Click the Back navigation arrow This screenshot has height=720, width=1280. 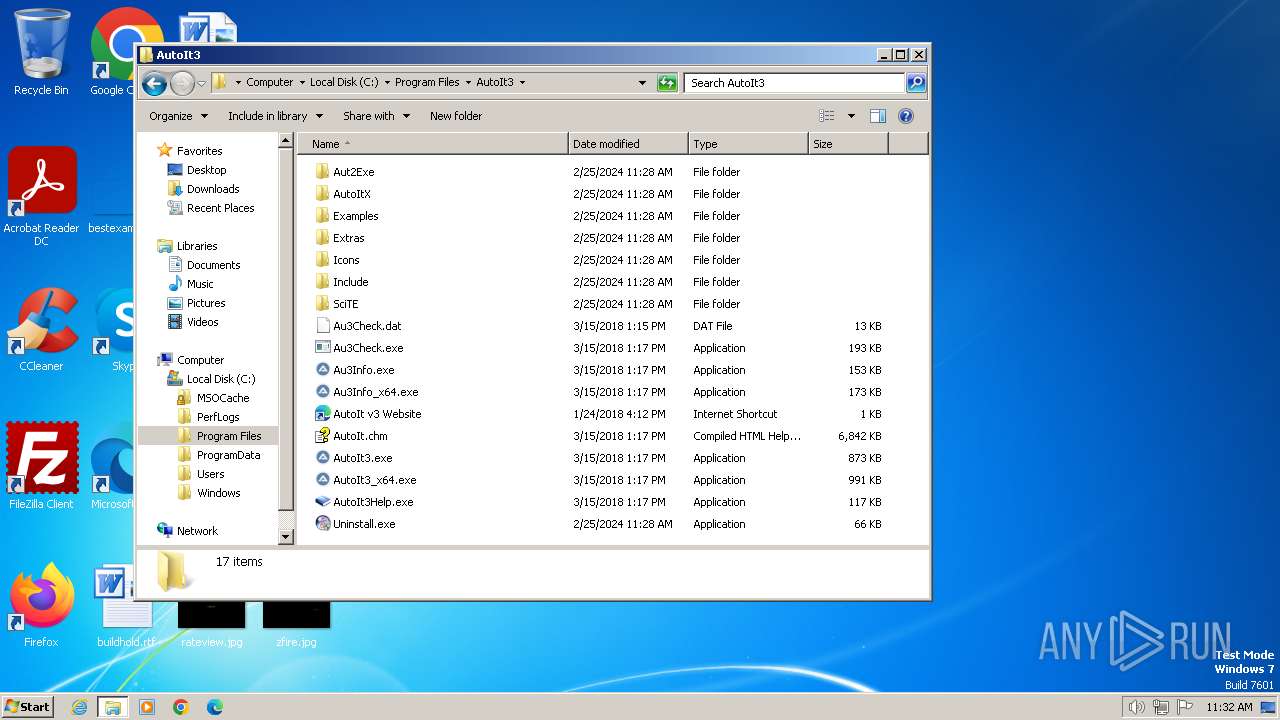pos(154,84)
